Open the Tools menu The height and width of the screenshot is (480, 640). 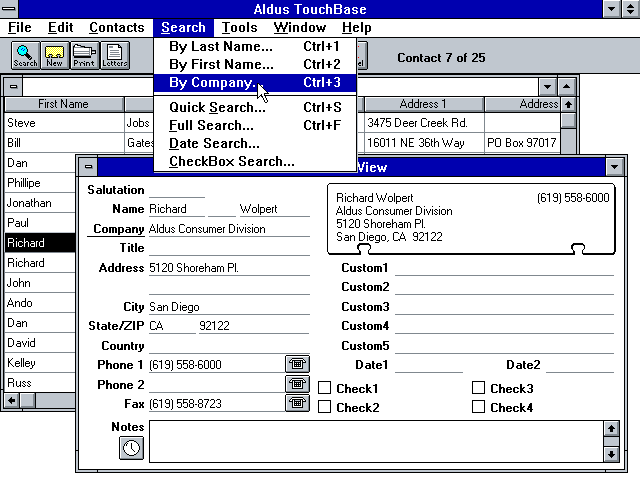240,27
